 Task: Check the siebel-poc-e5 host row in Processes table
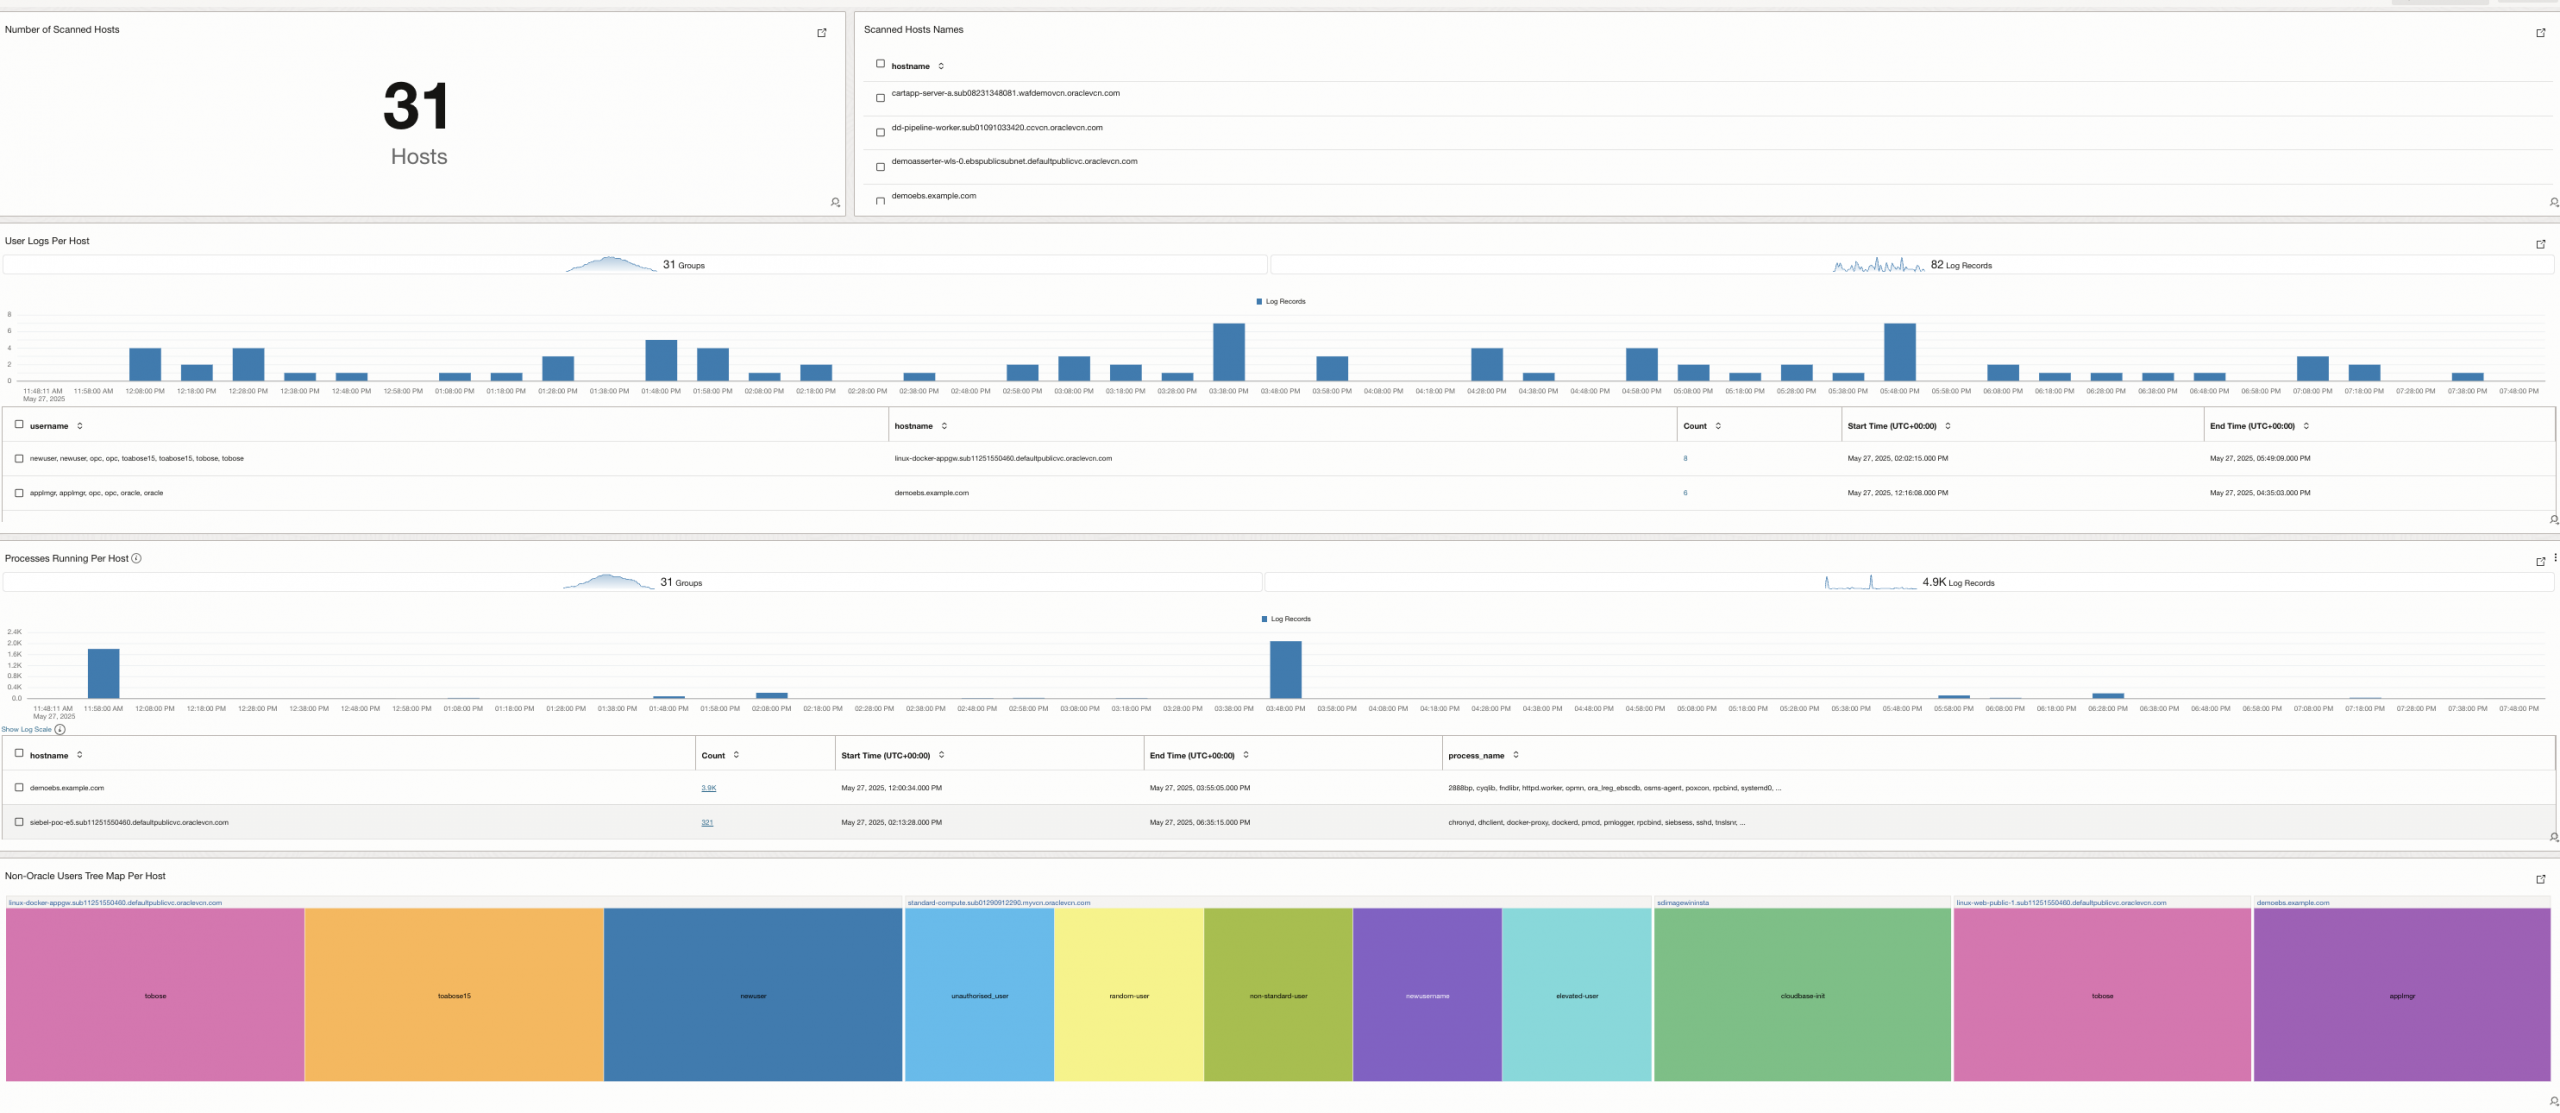coord(19,822)
